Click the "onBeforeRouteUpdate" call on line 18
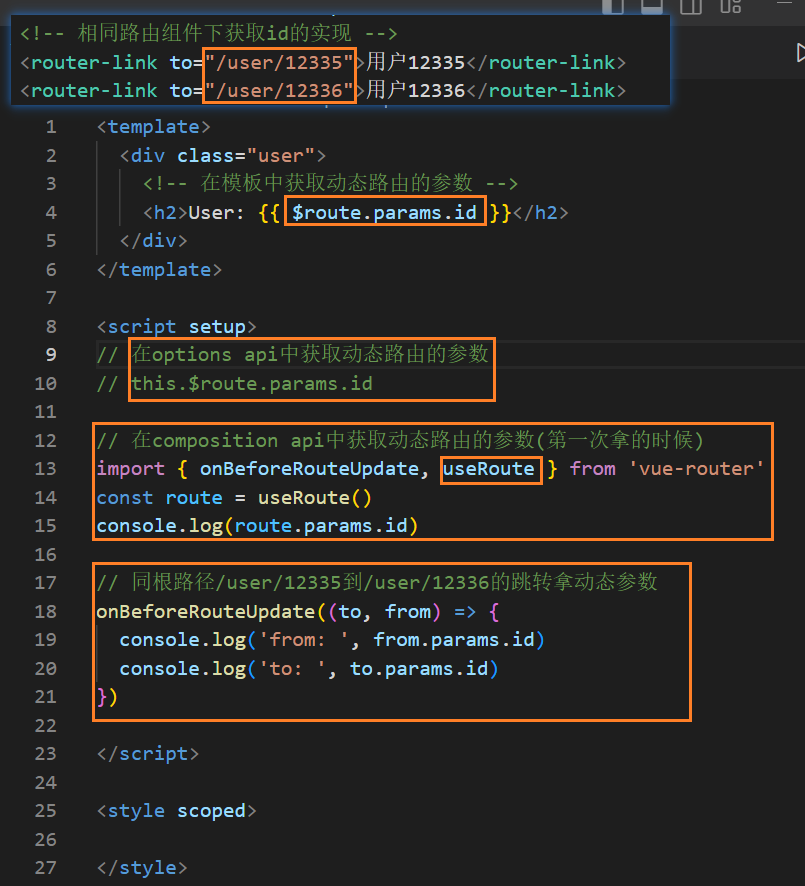 (x=206, y=611)
